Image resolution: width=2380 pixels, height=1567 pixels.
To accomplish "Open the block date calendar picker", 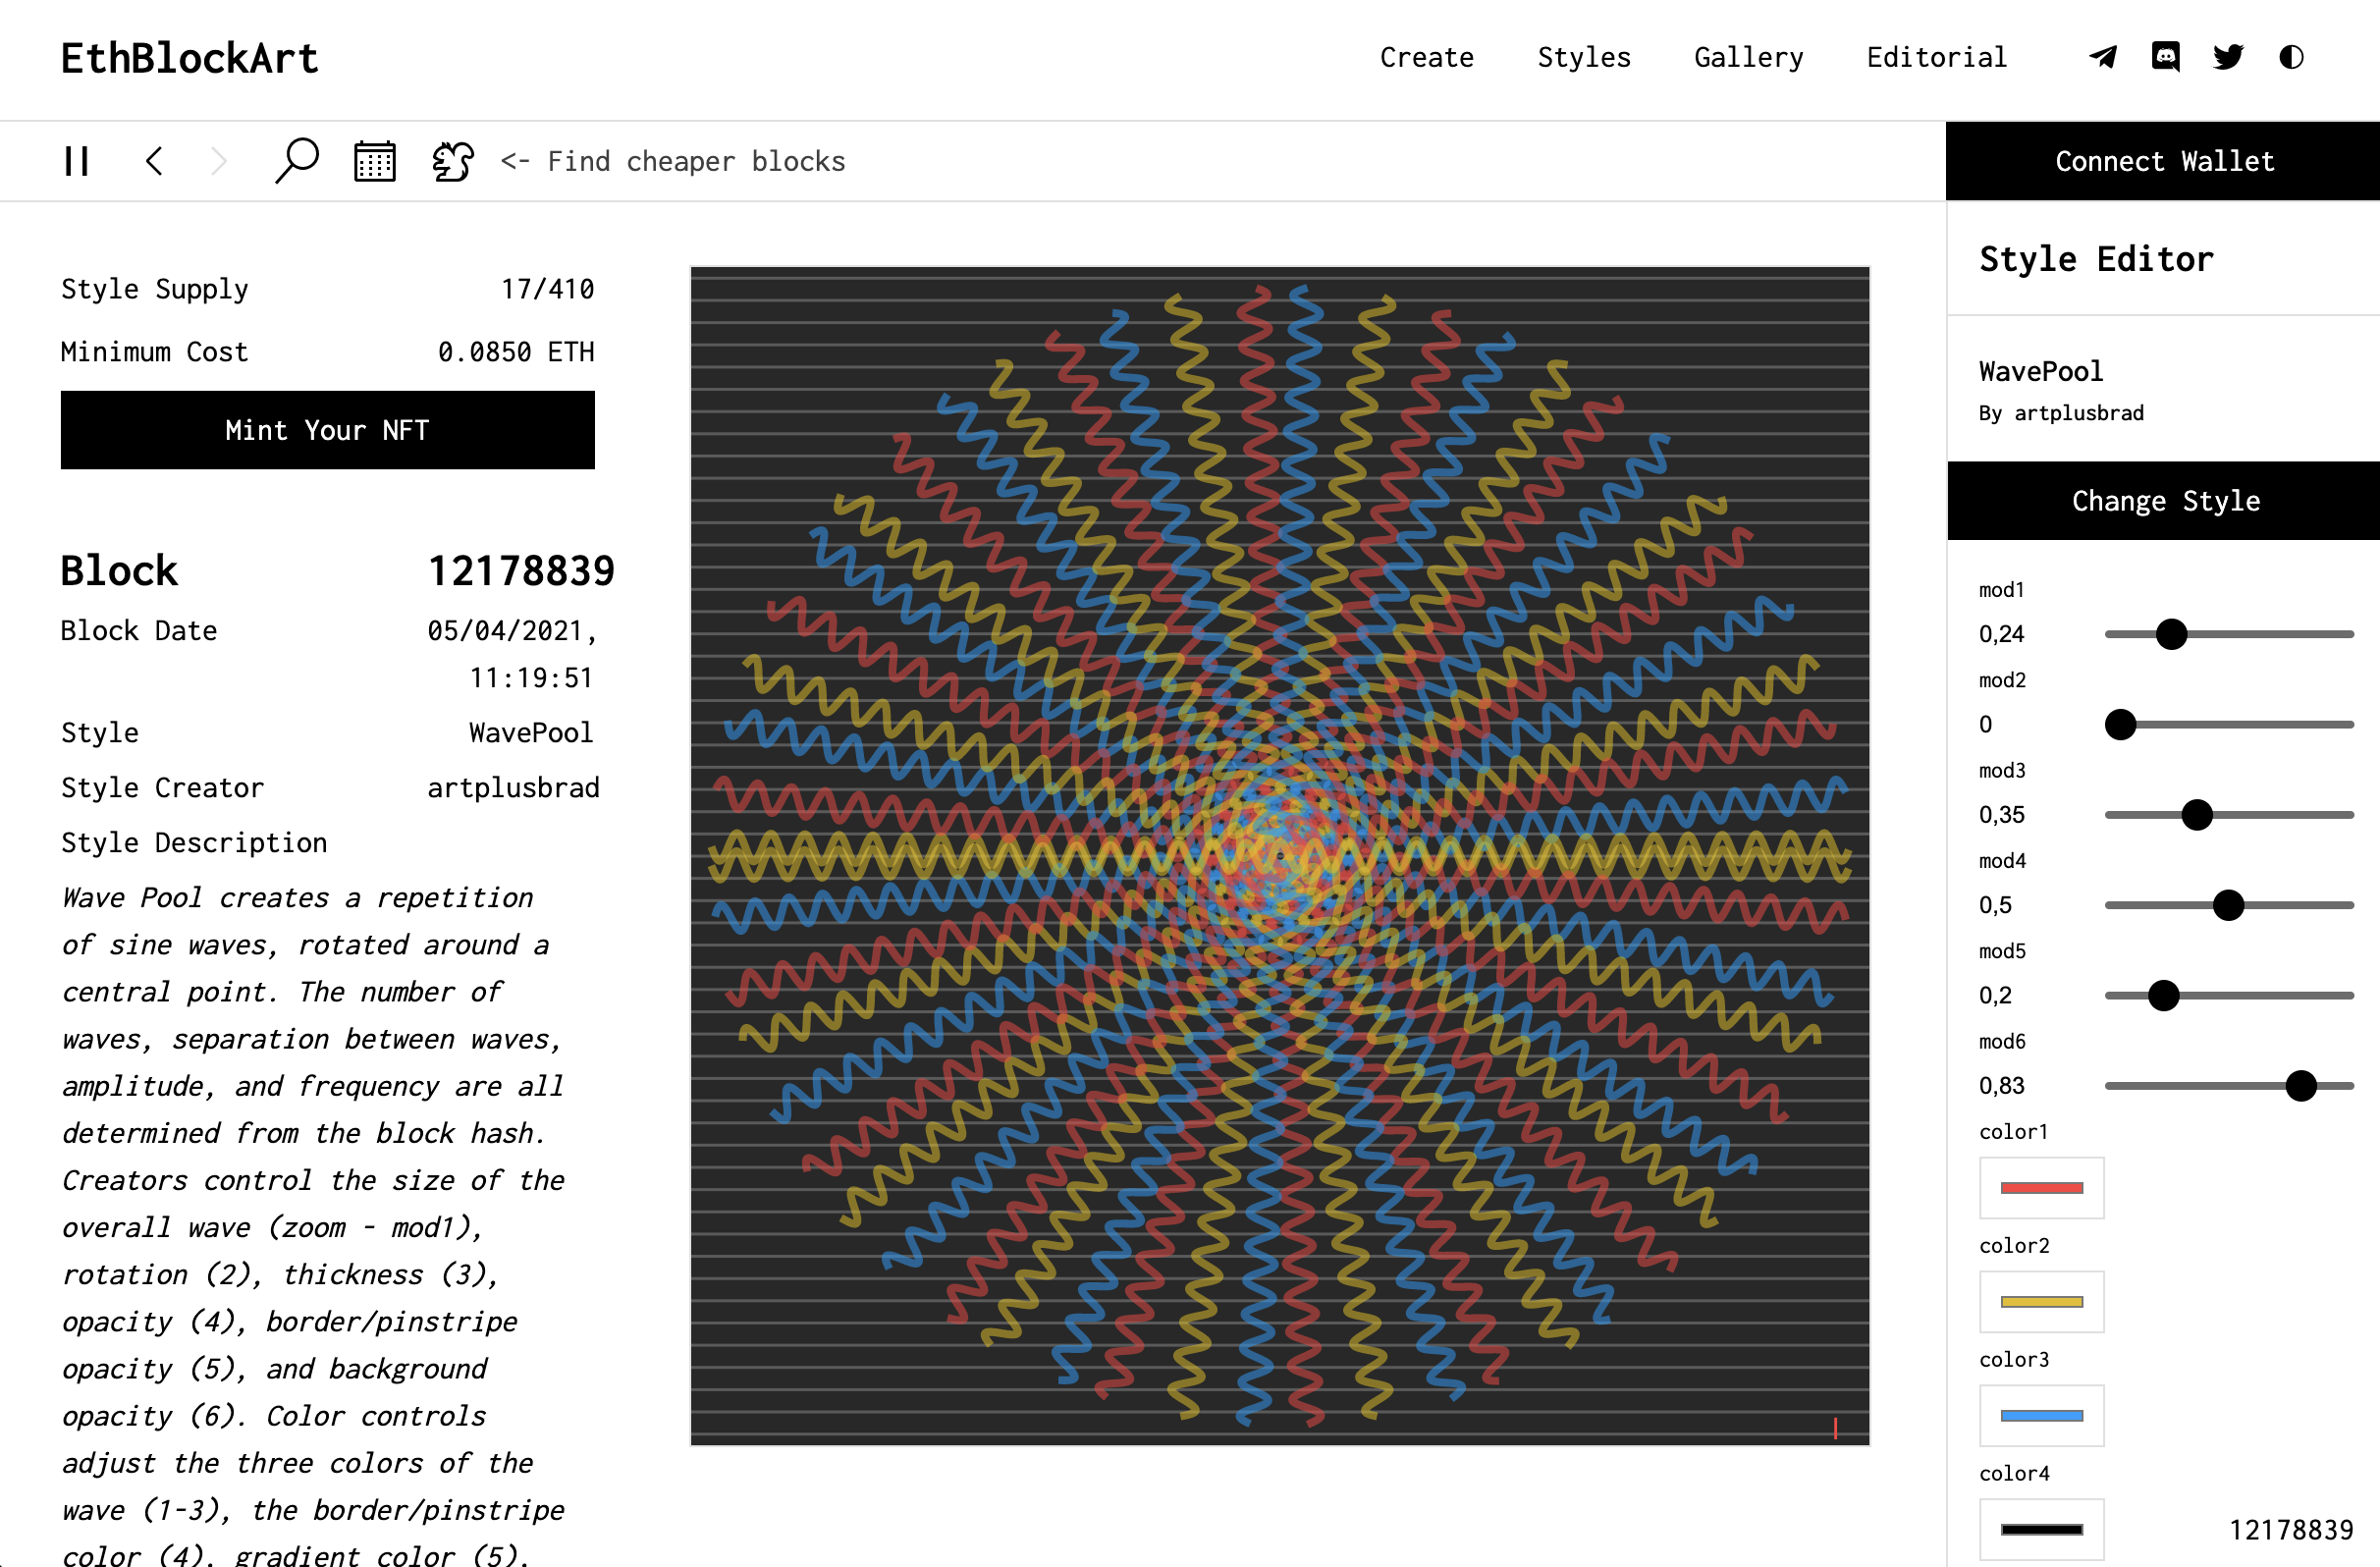I will (x=374, y=160).
